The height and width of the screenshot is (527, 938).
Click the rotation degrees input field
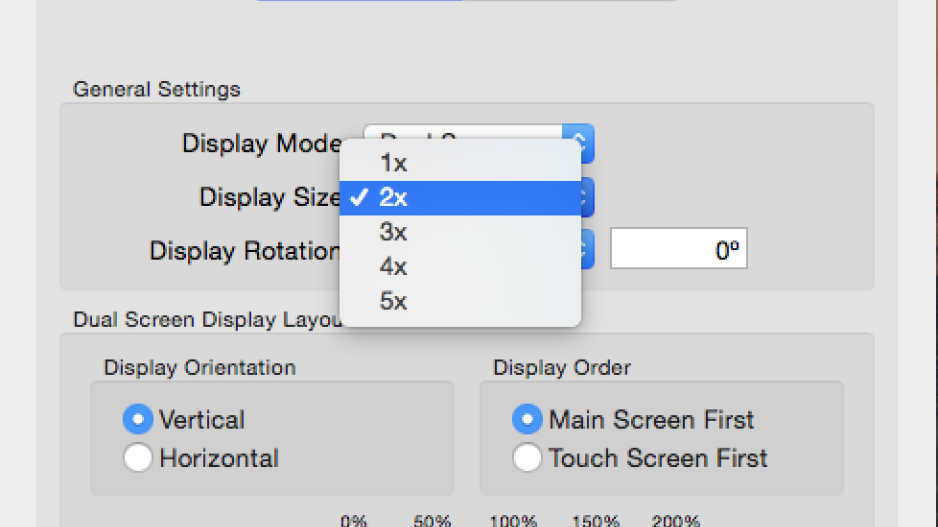[678, 248]
